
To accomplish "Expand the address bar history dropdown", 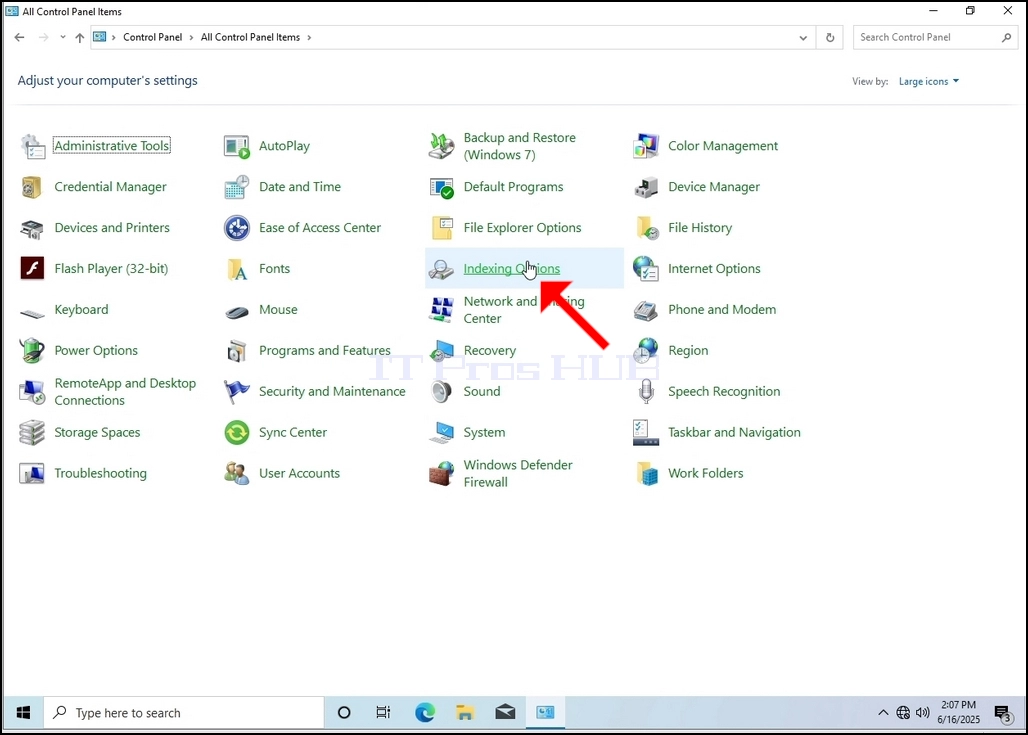I will pyautogui.click(x=803, y=38).
